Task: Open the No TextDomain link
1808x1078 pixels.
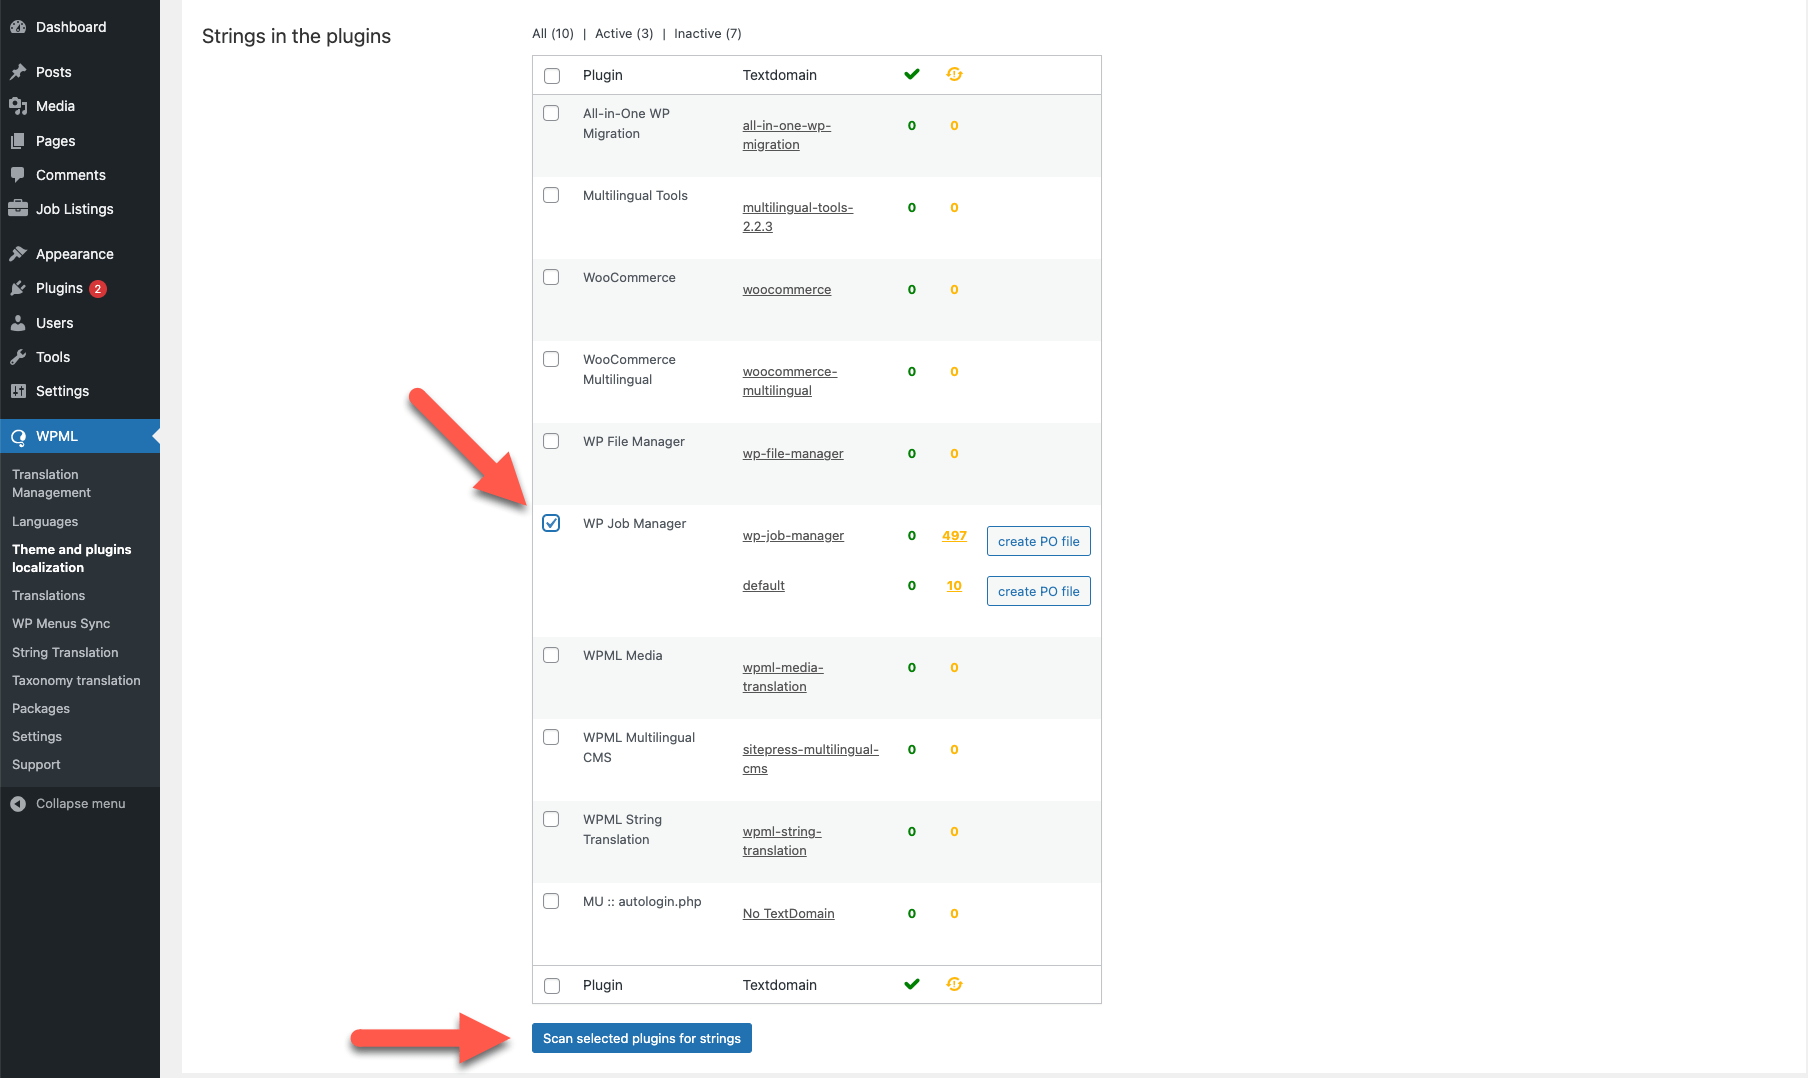Action: (x=788, y=914)
